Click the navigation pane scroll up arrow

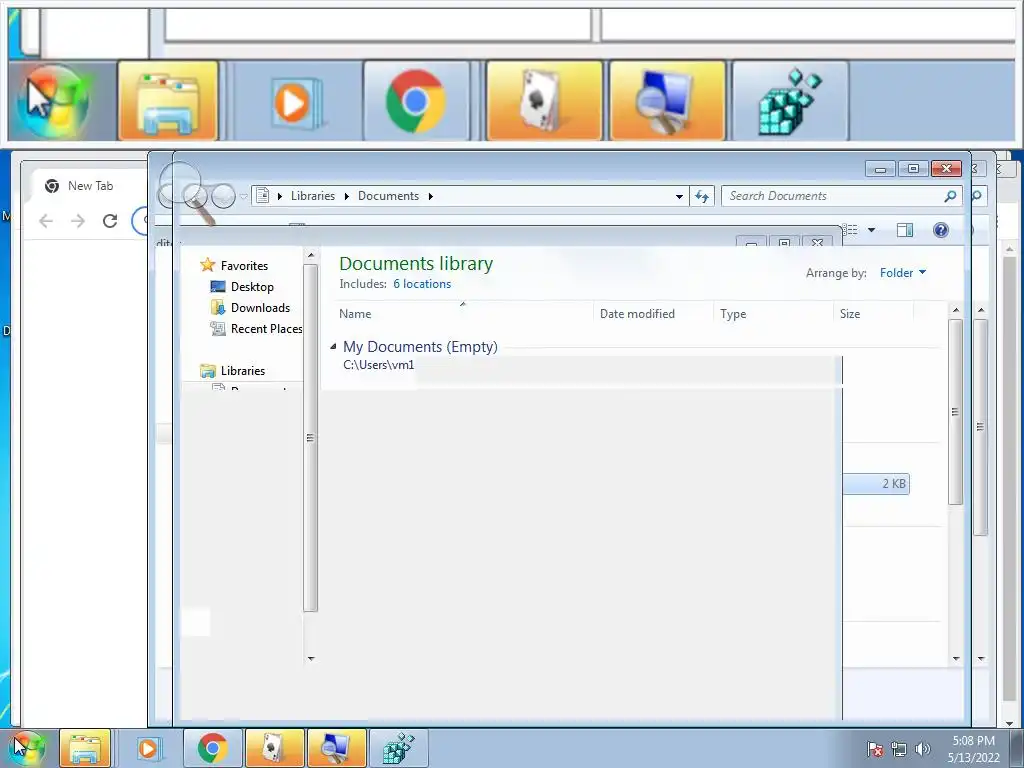(311, 255)
